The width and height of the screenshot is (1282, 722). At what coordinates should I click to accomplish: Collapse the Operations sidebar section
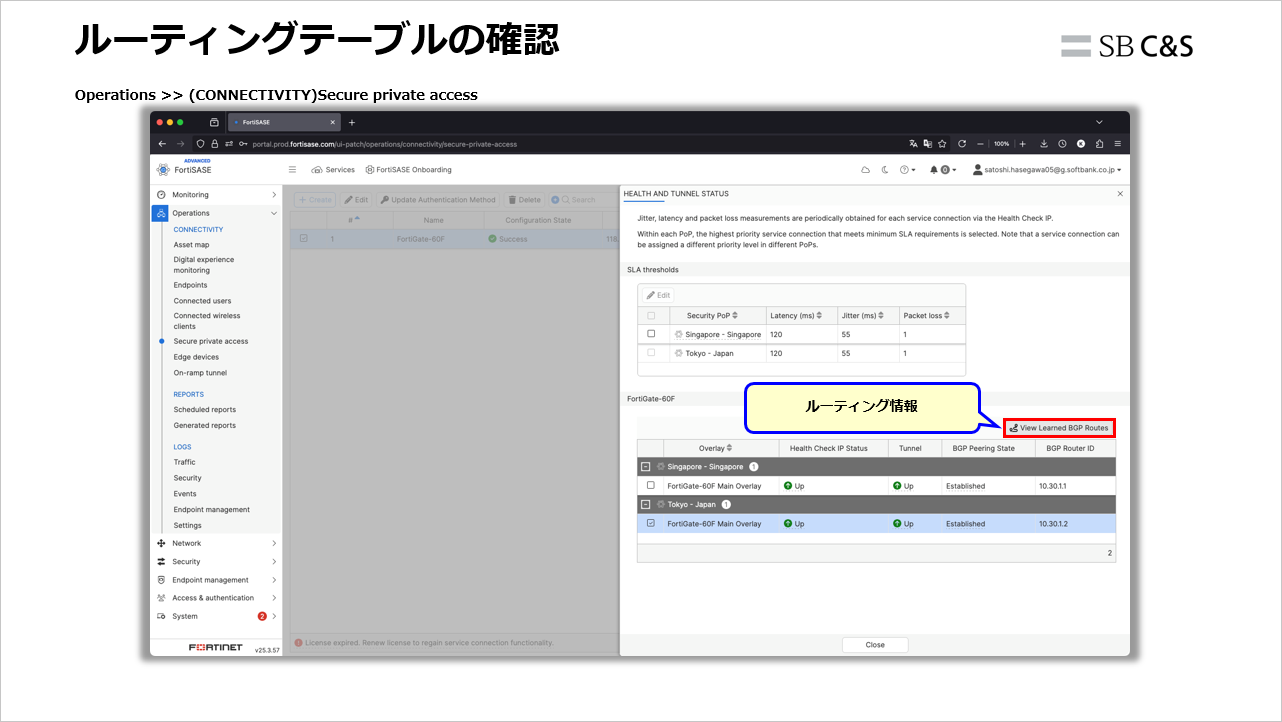coord(216,213)
